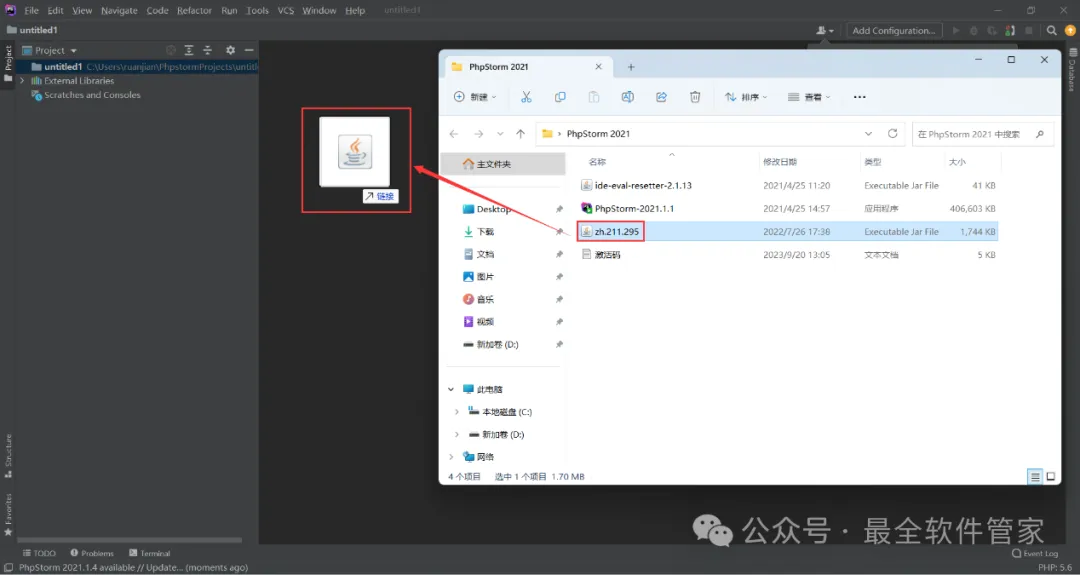
Task: Click Desktop in Explorer sidebar
Action: [x=493, y=209]
